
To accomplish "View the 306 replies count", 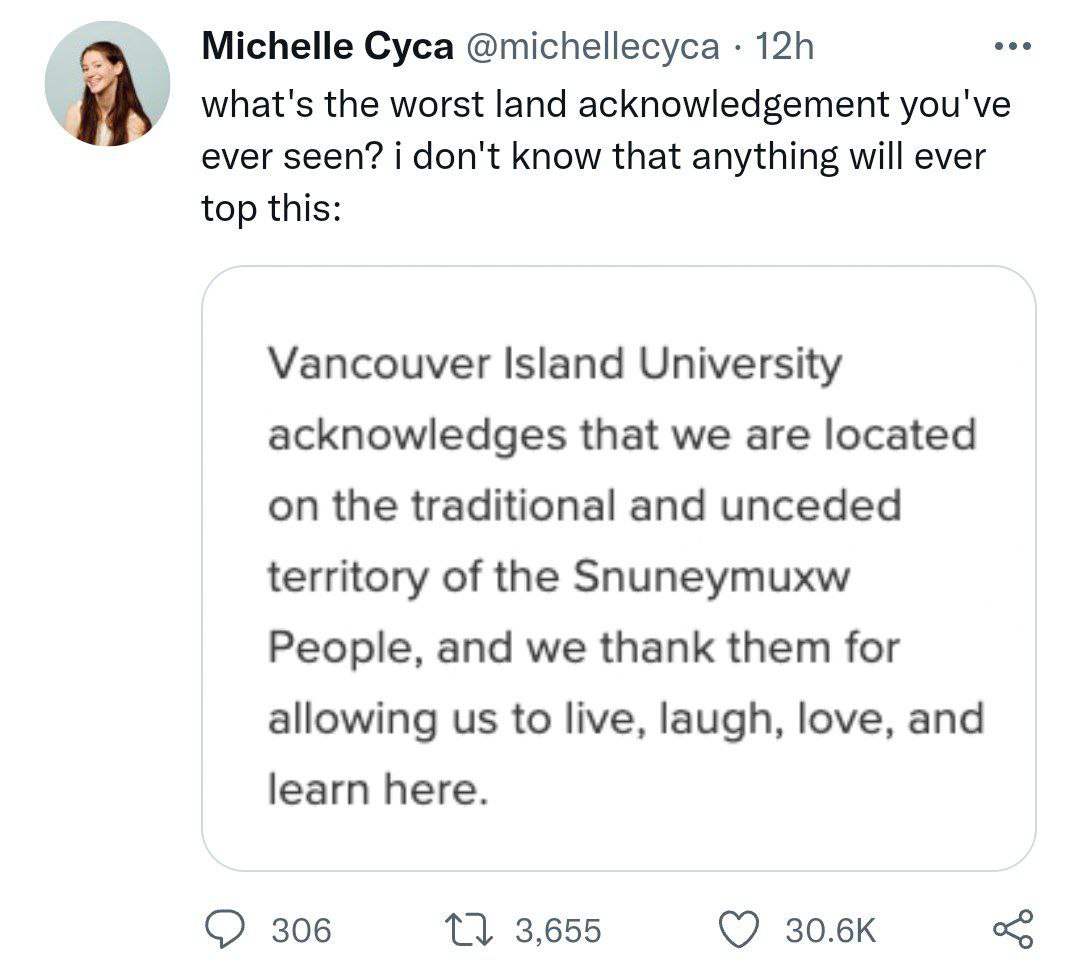I will (301, 931).
